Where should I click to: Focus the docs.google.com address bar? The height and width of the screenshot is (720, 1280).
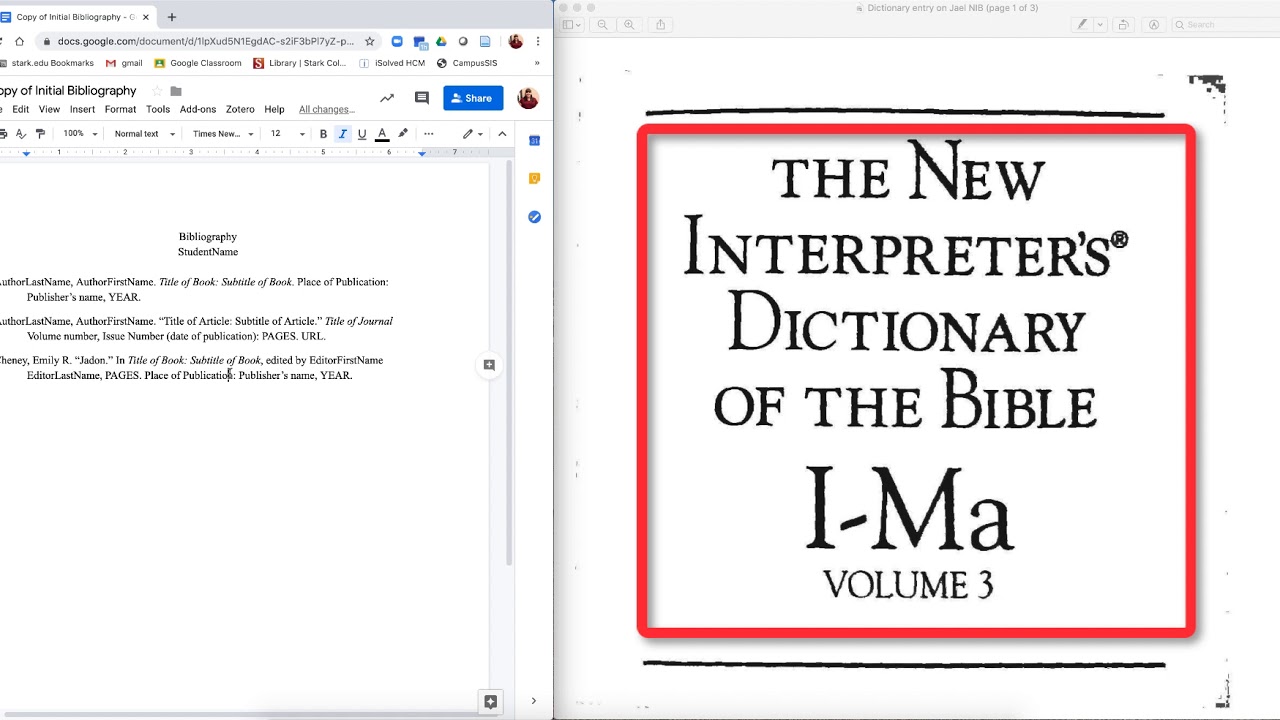pos(205,41)
